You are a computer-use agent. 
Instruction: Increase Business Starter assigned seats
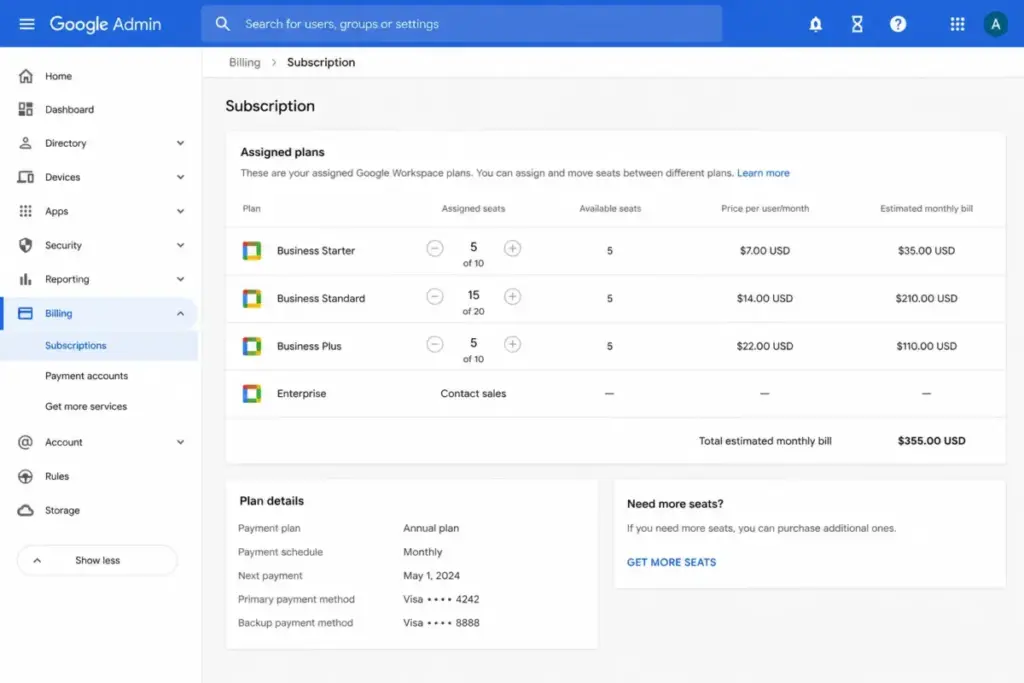point(512,248)
